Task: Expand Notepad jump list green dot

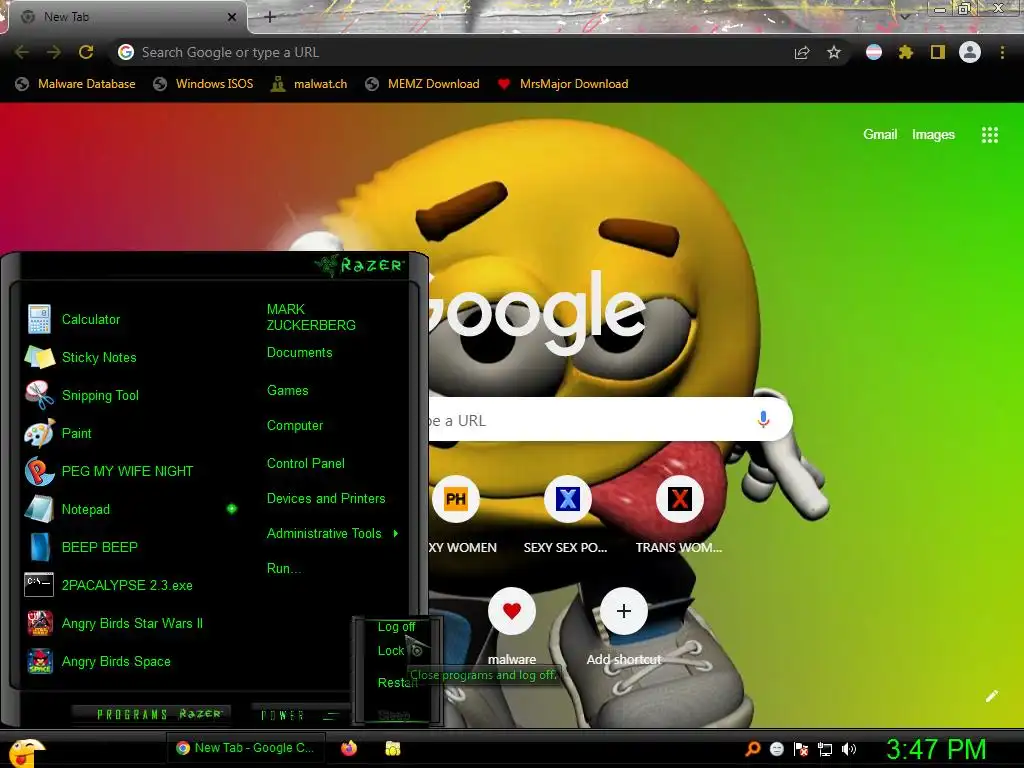Action: pyautogui.click(x=232, y=509)
